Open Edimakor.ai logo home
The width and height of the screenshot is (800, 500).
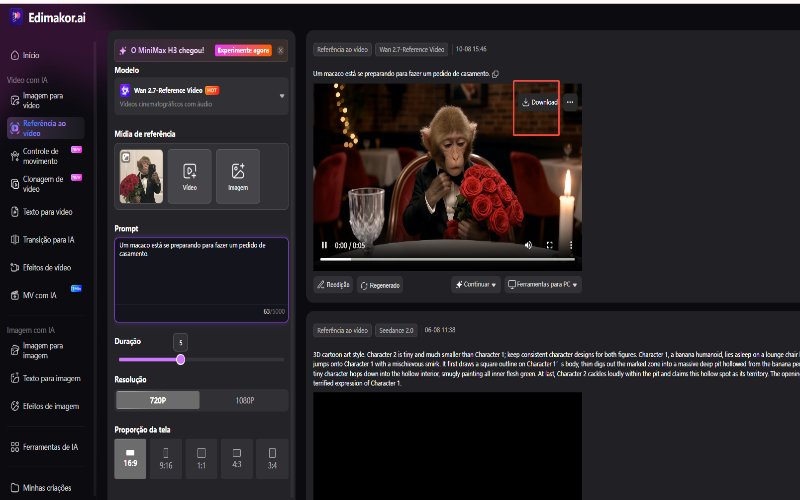click(x=47, y=17)
